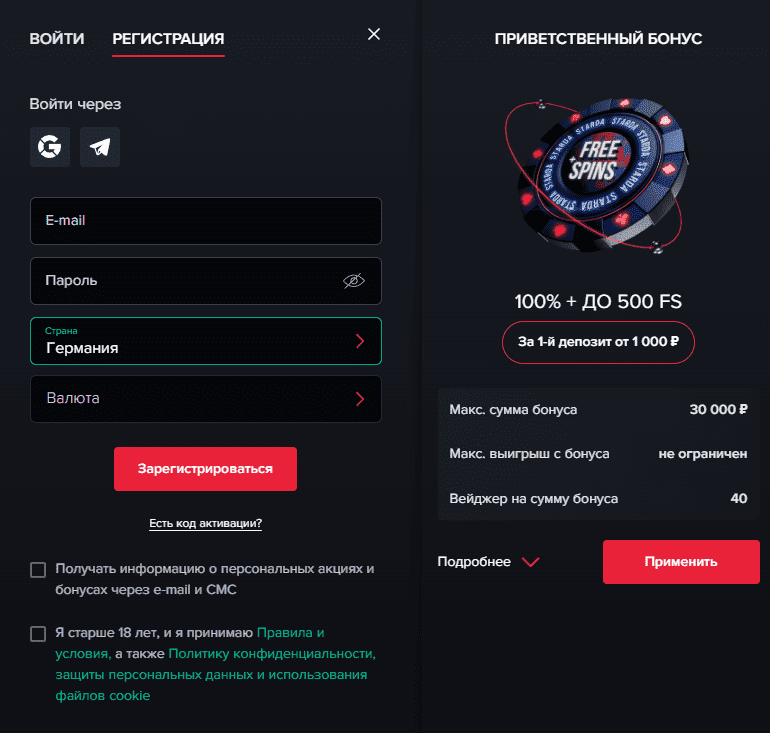This screenshot has height=733, width=770.
Task: Click the first deposit from 1 000 ₽ badge
Action: click(598, 342)
